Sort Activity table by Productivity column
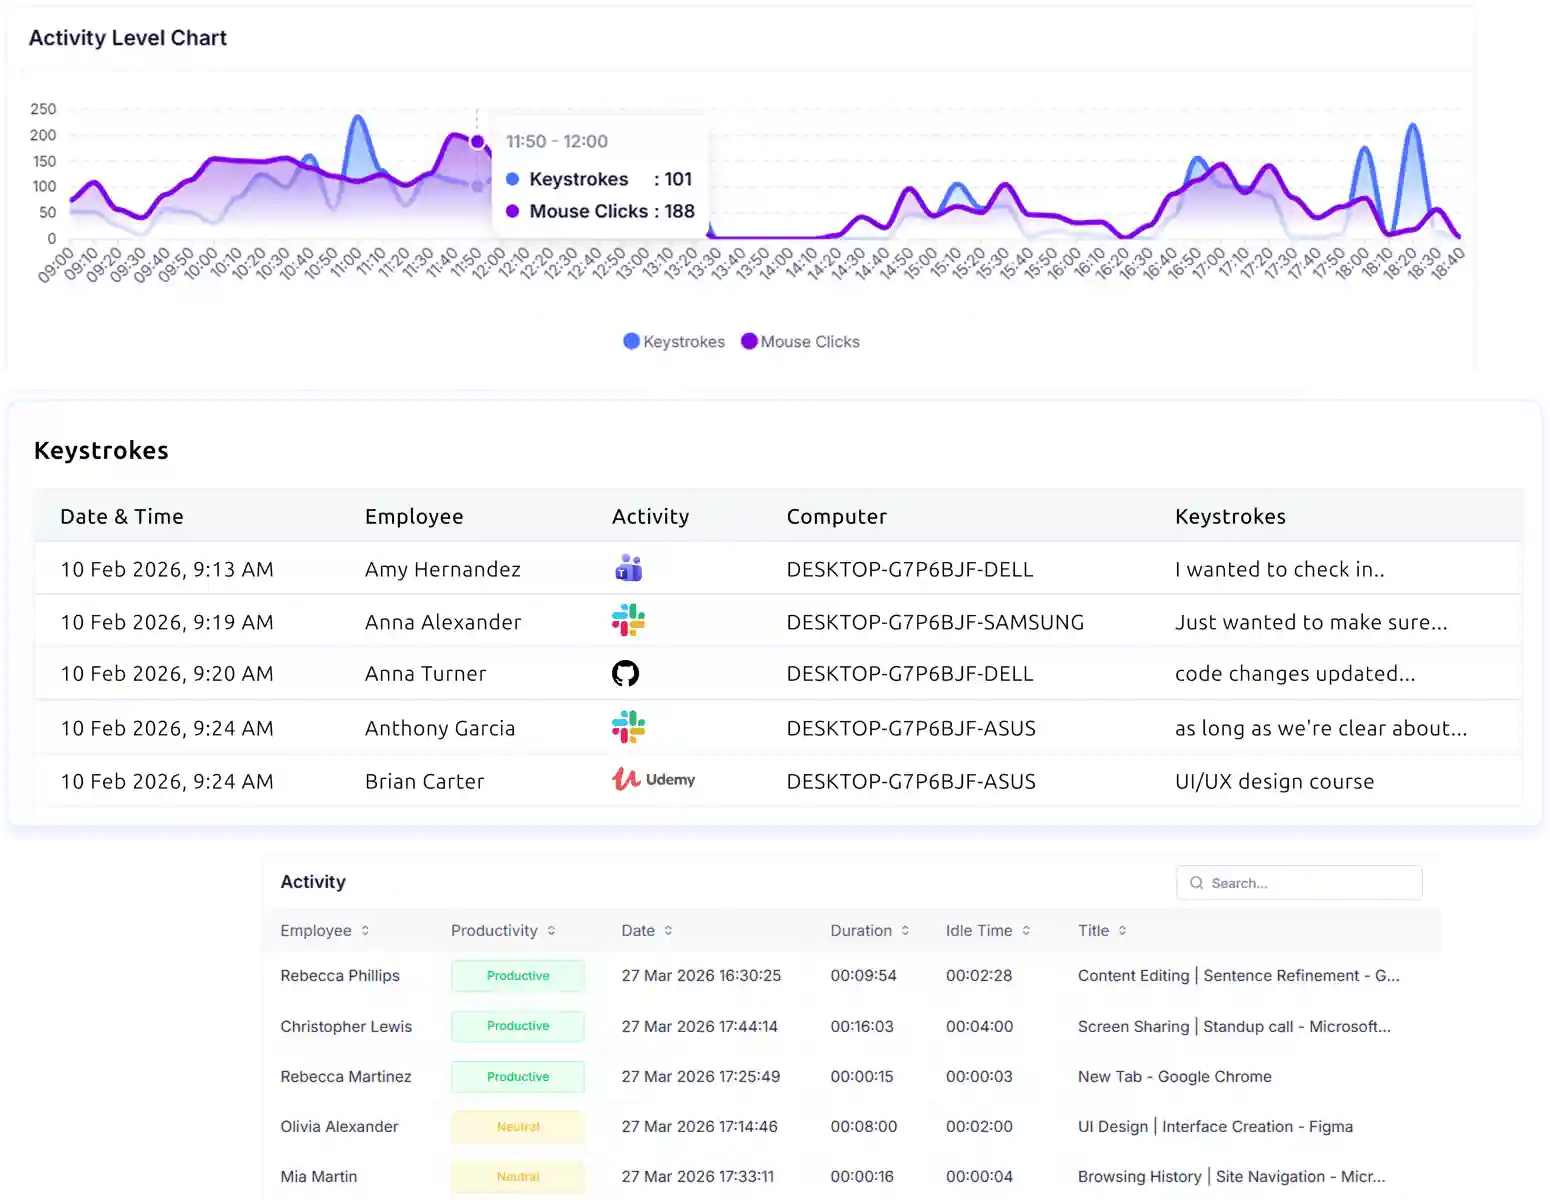Viewport: 1550px width, 1200px height. [x=551, y=931]
